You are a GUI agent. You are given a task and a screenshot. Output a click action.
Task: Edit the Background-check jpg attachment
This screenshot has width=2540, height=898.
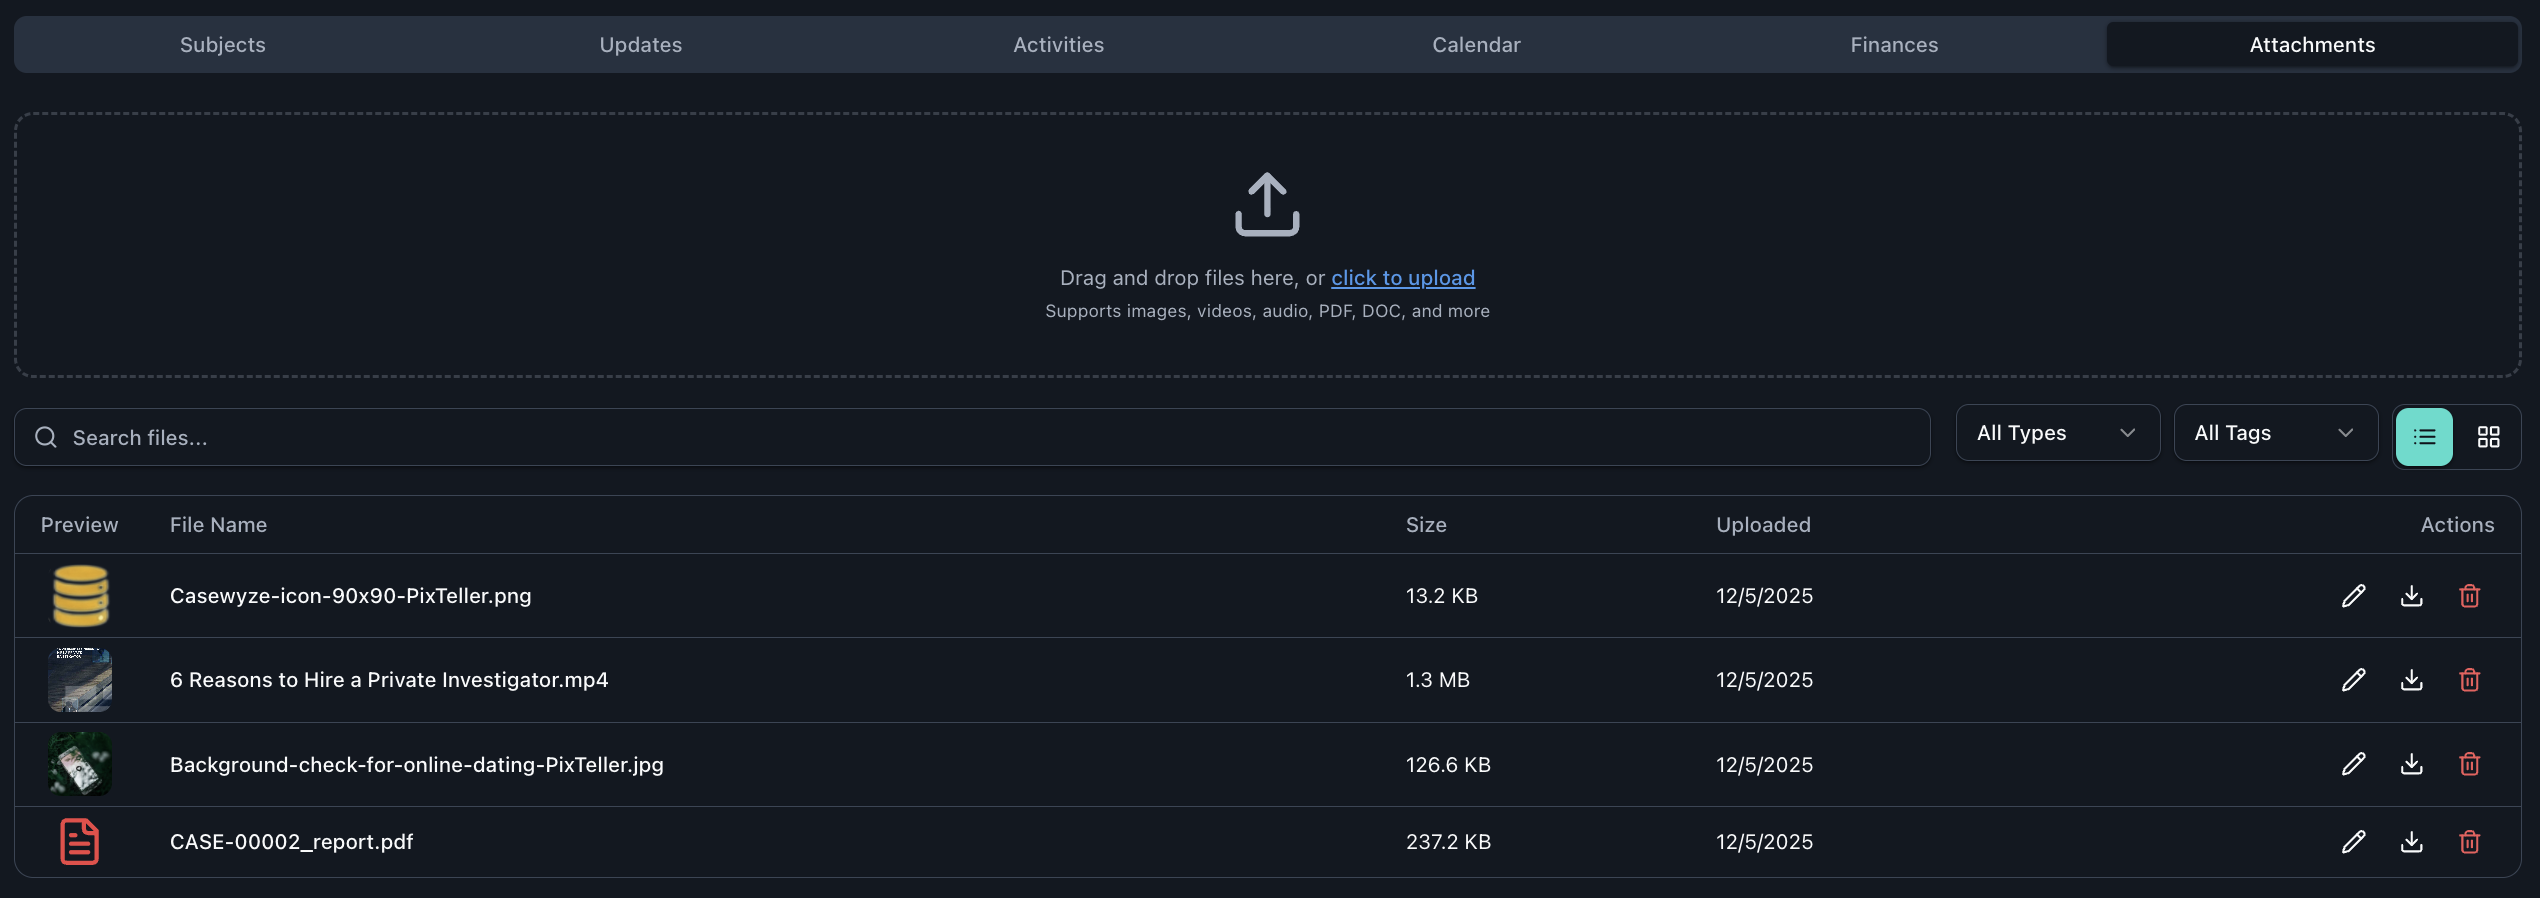click(x=2353, y=764)
